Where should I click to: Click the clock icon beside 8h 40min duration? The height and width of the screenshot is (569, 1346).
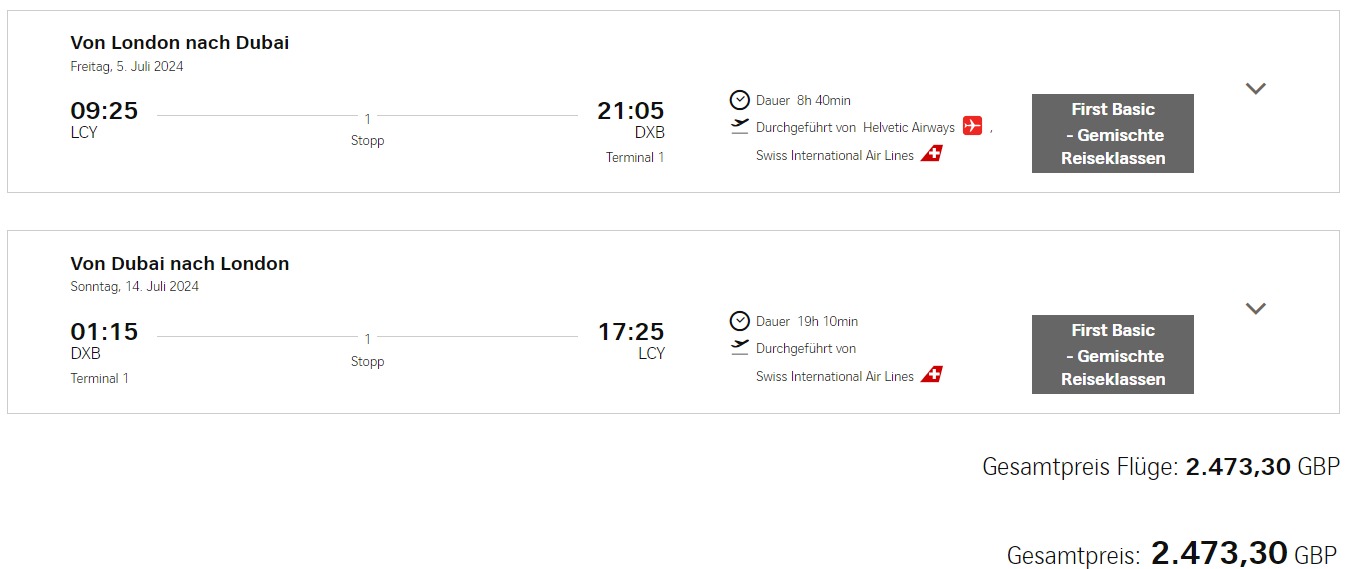pyautogui.click(x=739, y=100)
